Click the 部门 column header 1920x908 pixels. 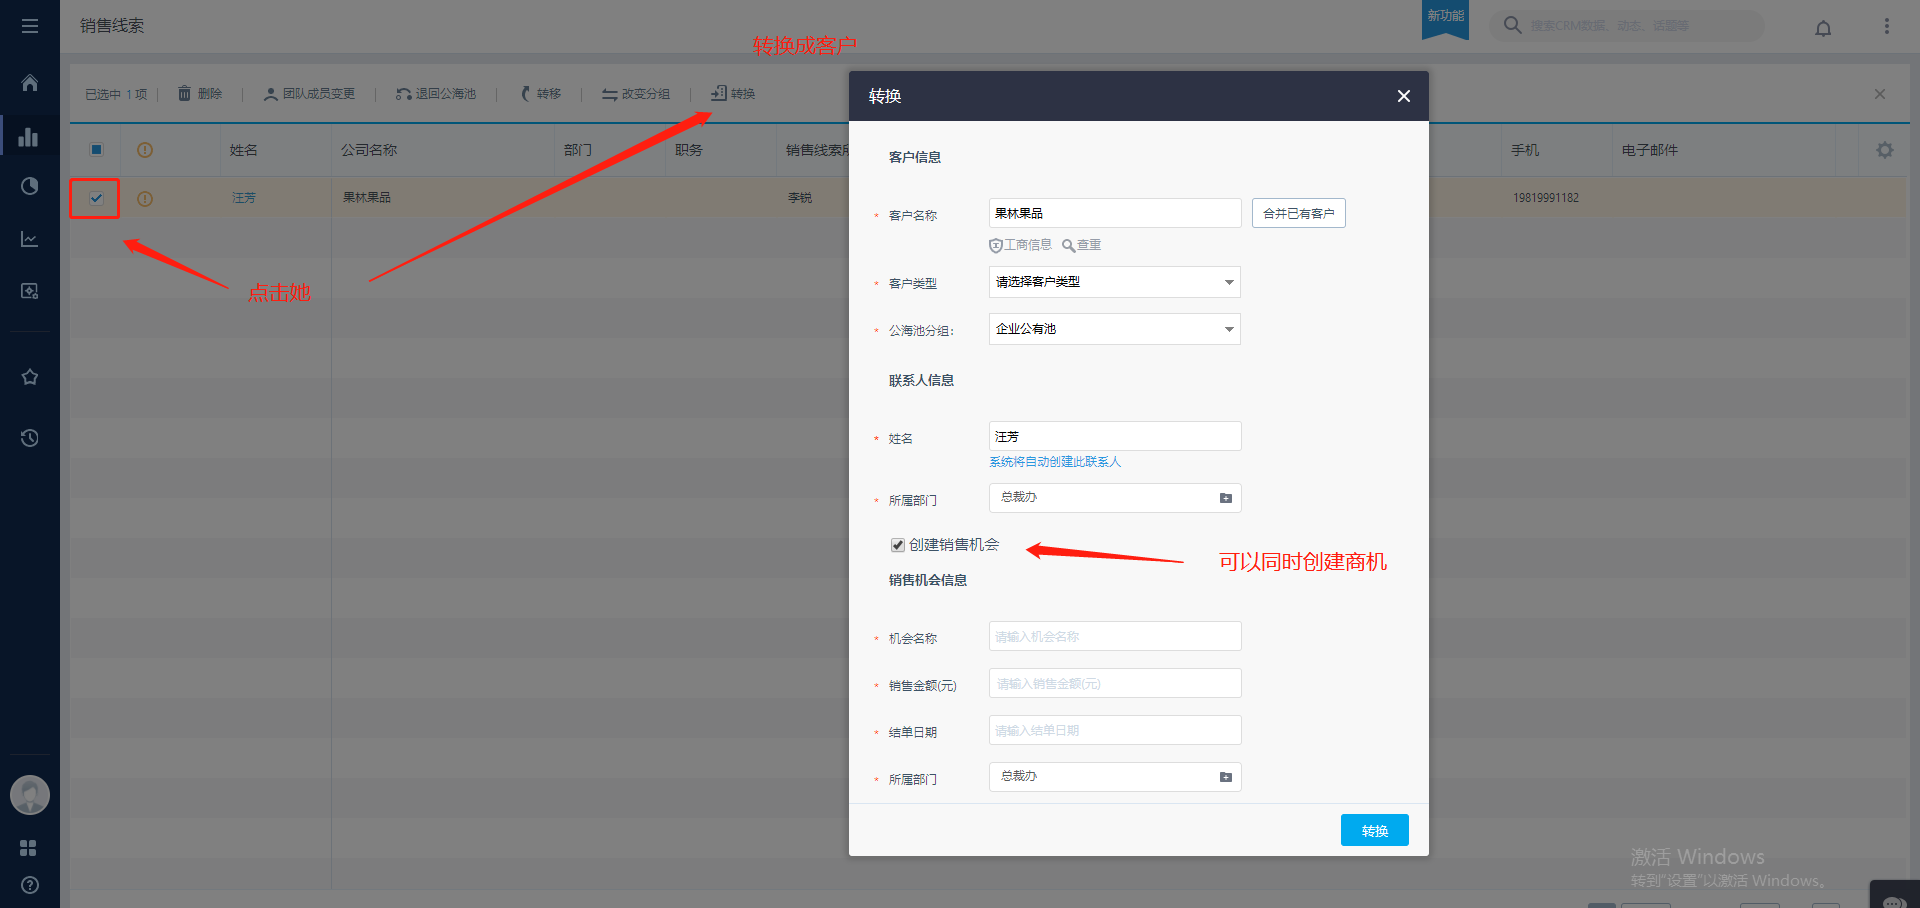pyautogui.click(x=577, y=150)
